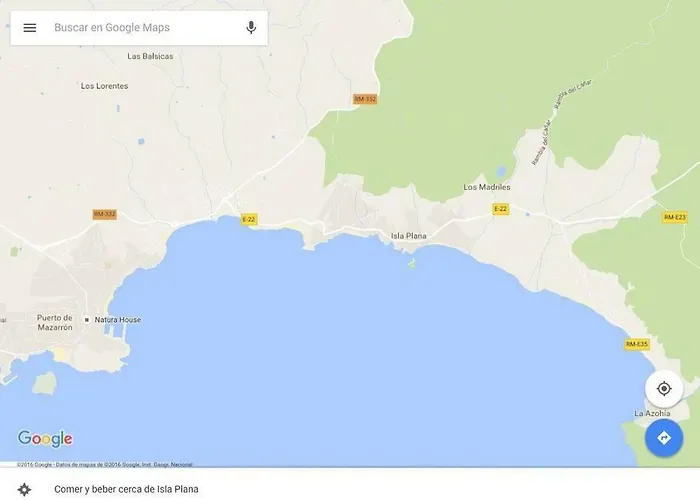Select the Isla Plana town label
This screenshot has width=700, height=500.
coord(408,236)
